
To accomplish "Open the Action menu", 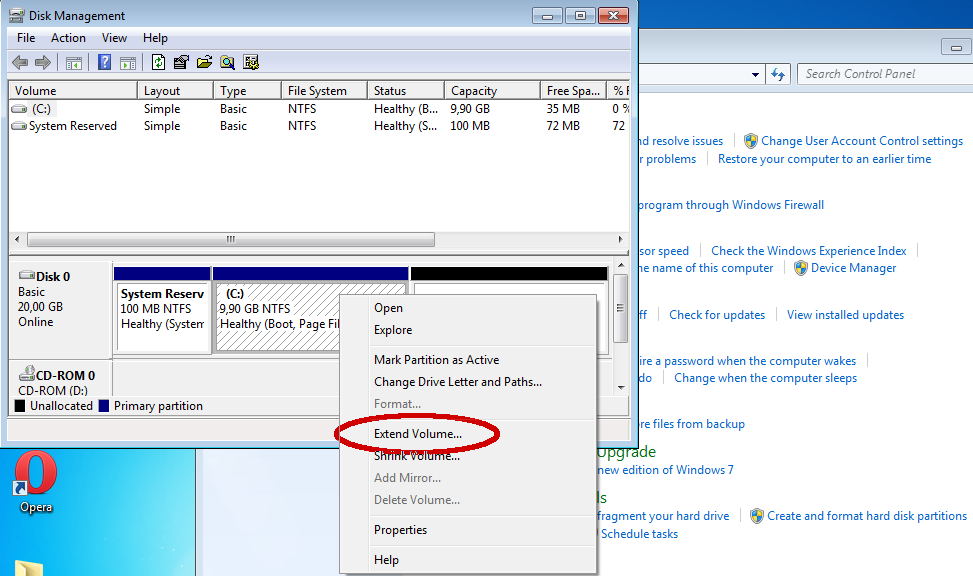I will click(x=68, y=38).
